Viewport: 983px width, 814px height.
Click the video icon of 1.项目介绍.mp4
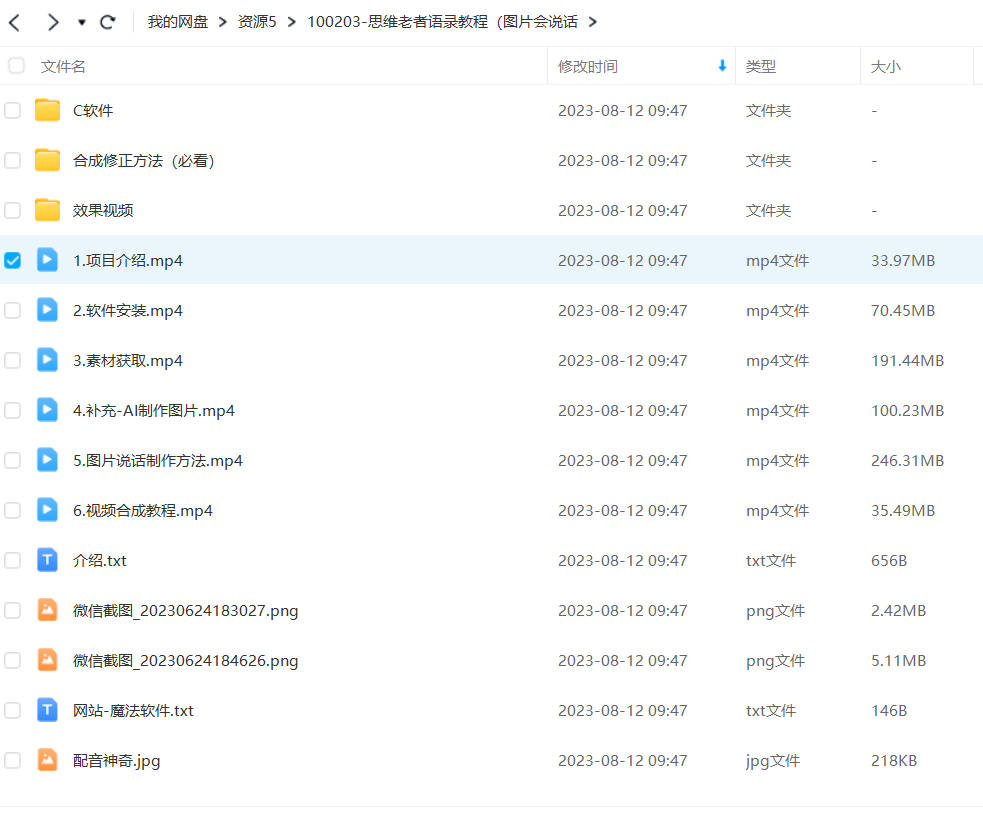(x=47, y=260)
